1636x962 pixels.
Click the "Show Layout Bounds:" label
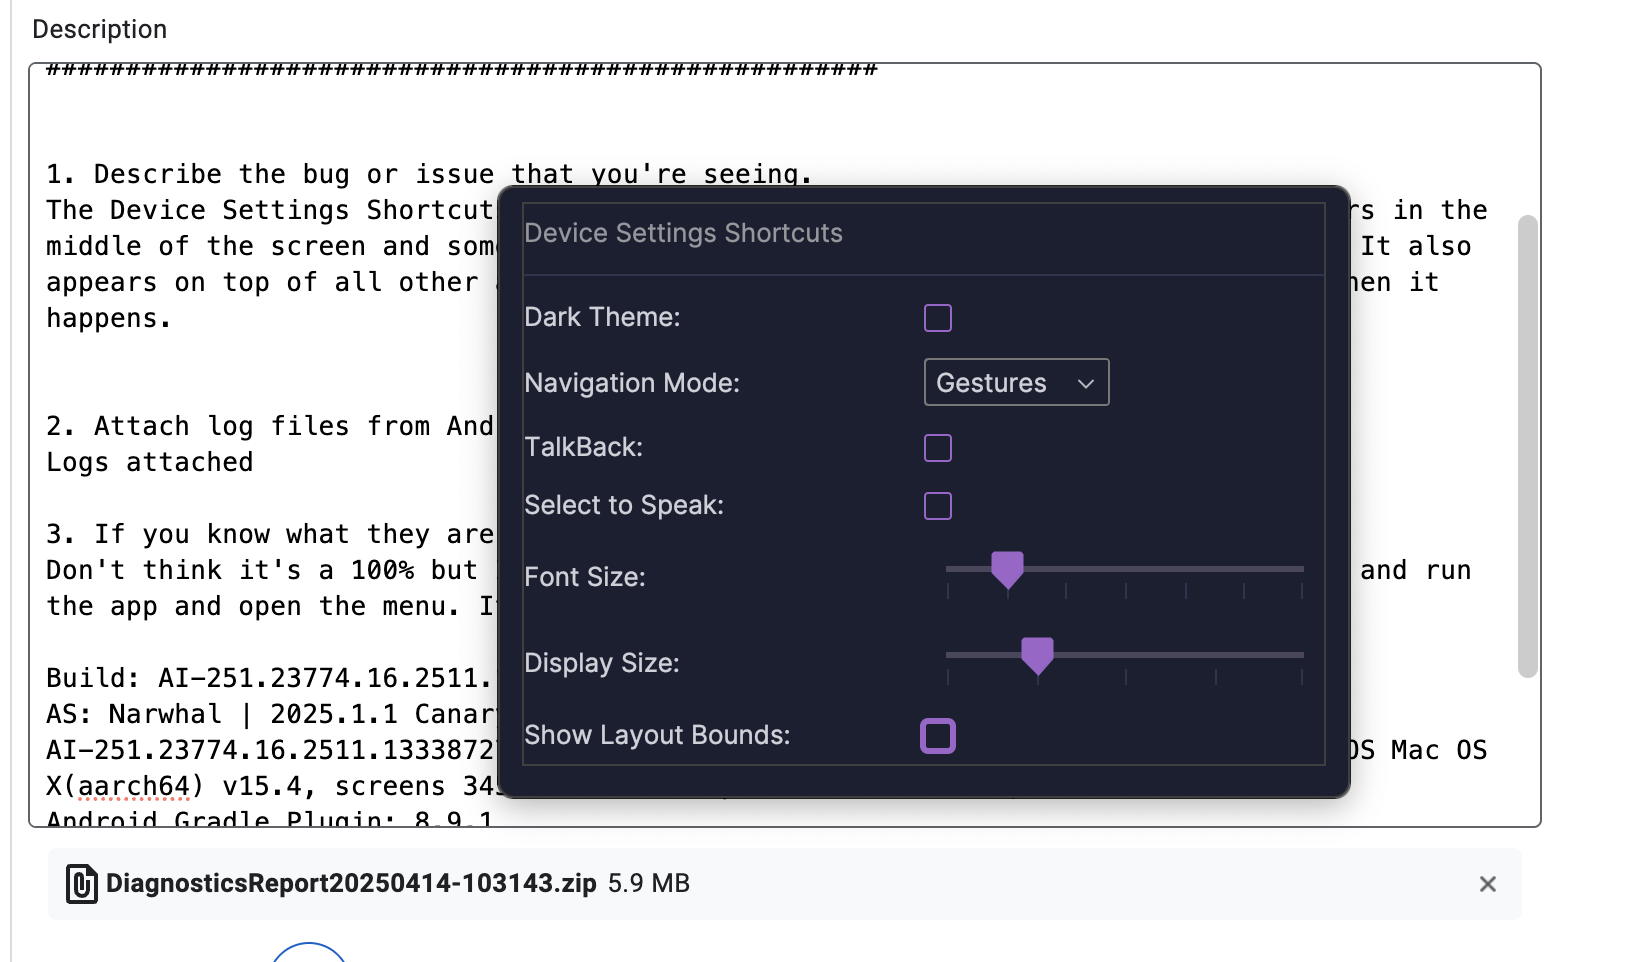pyautogui.click(x=657, y=735)
